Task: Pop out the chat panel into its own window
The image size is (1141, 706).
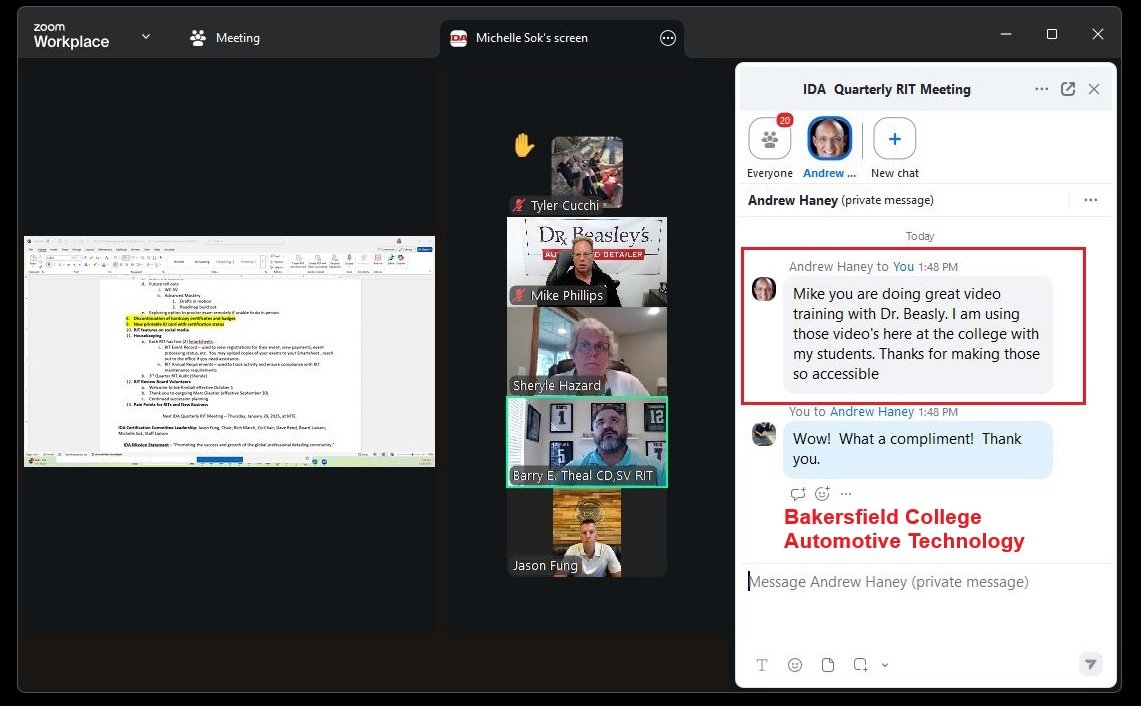Action: (1068, 88)
